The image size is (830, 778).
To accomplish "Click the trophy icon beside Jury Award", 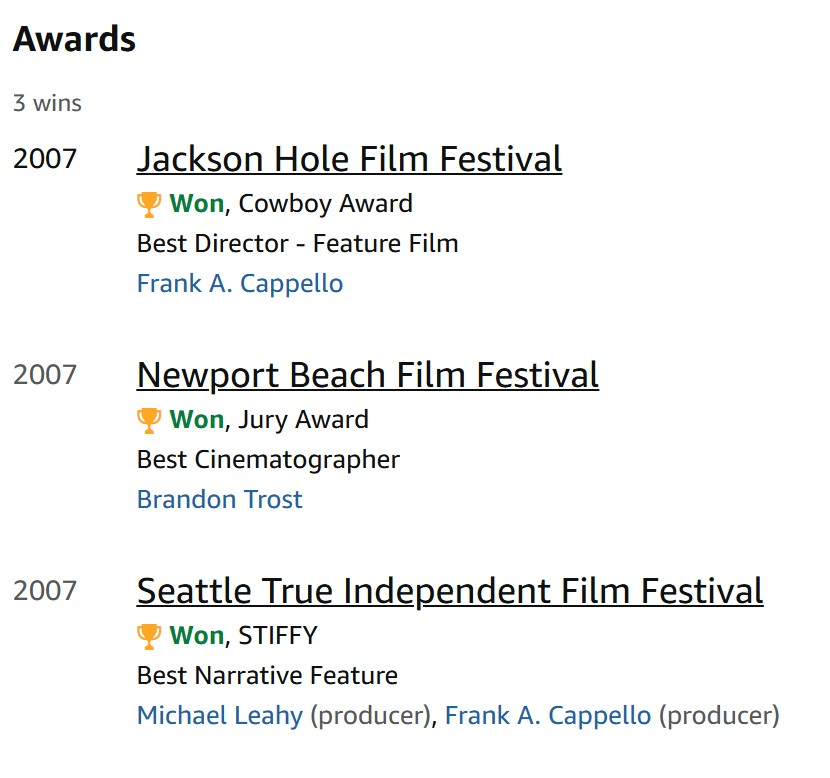I will click(x=148, y=420).
